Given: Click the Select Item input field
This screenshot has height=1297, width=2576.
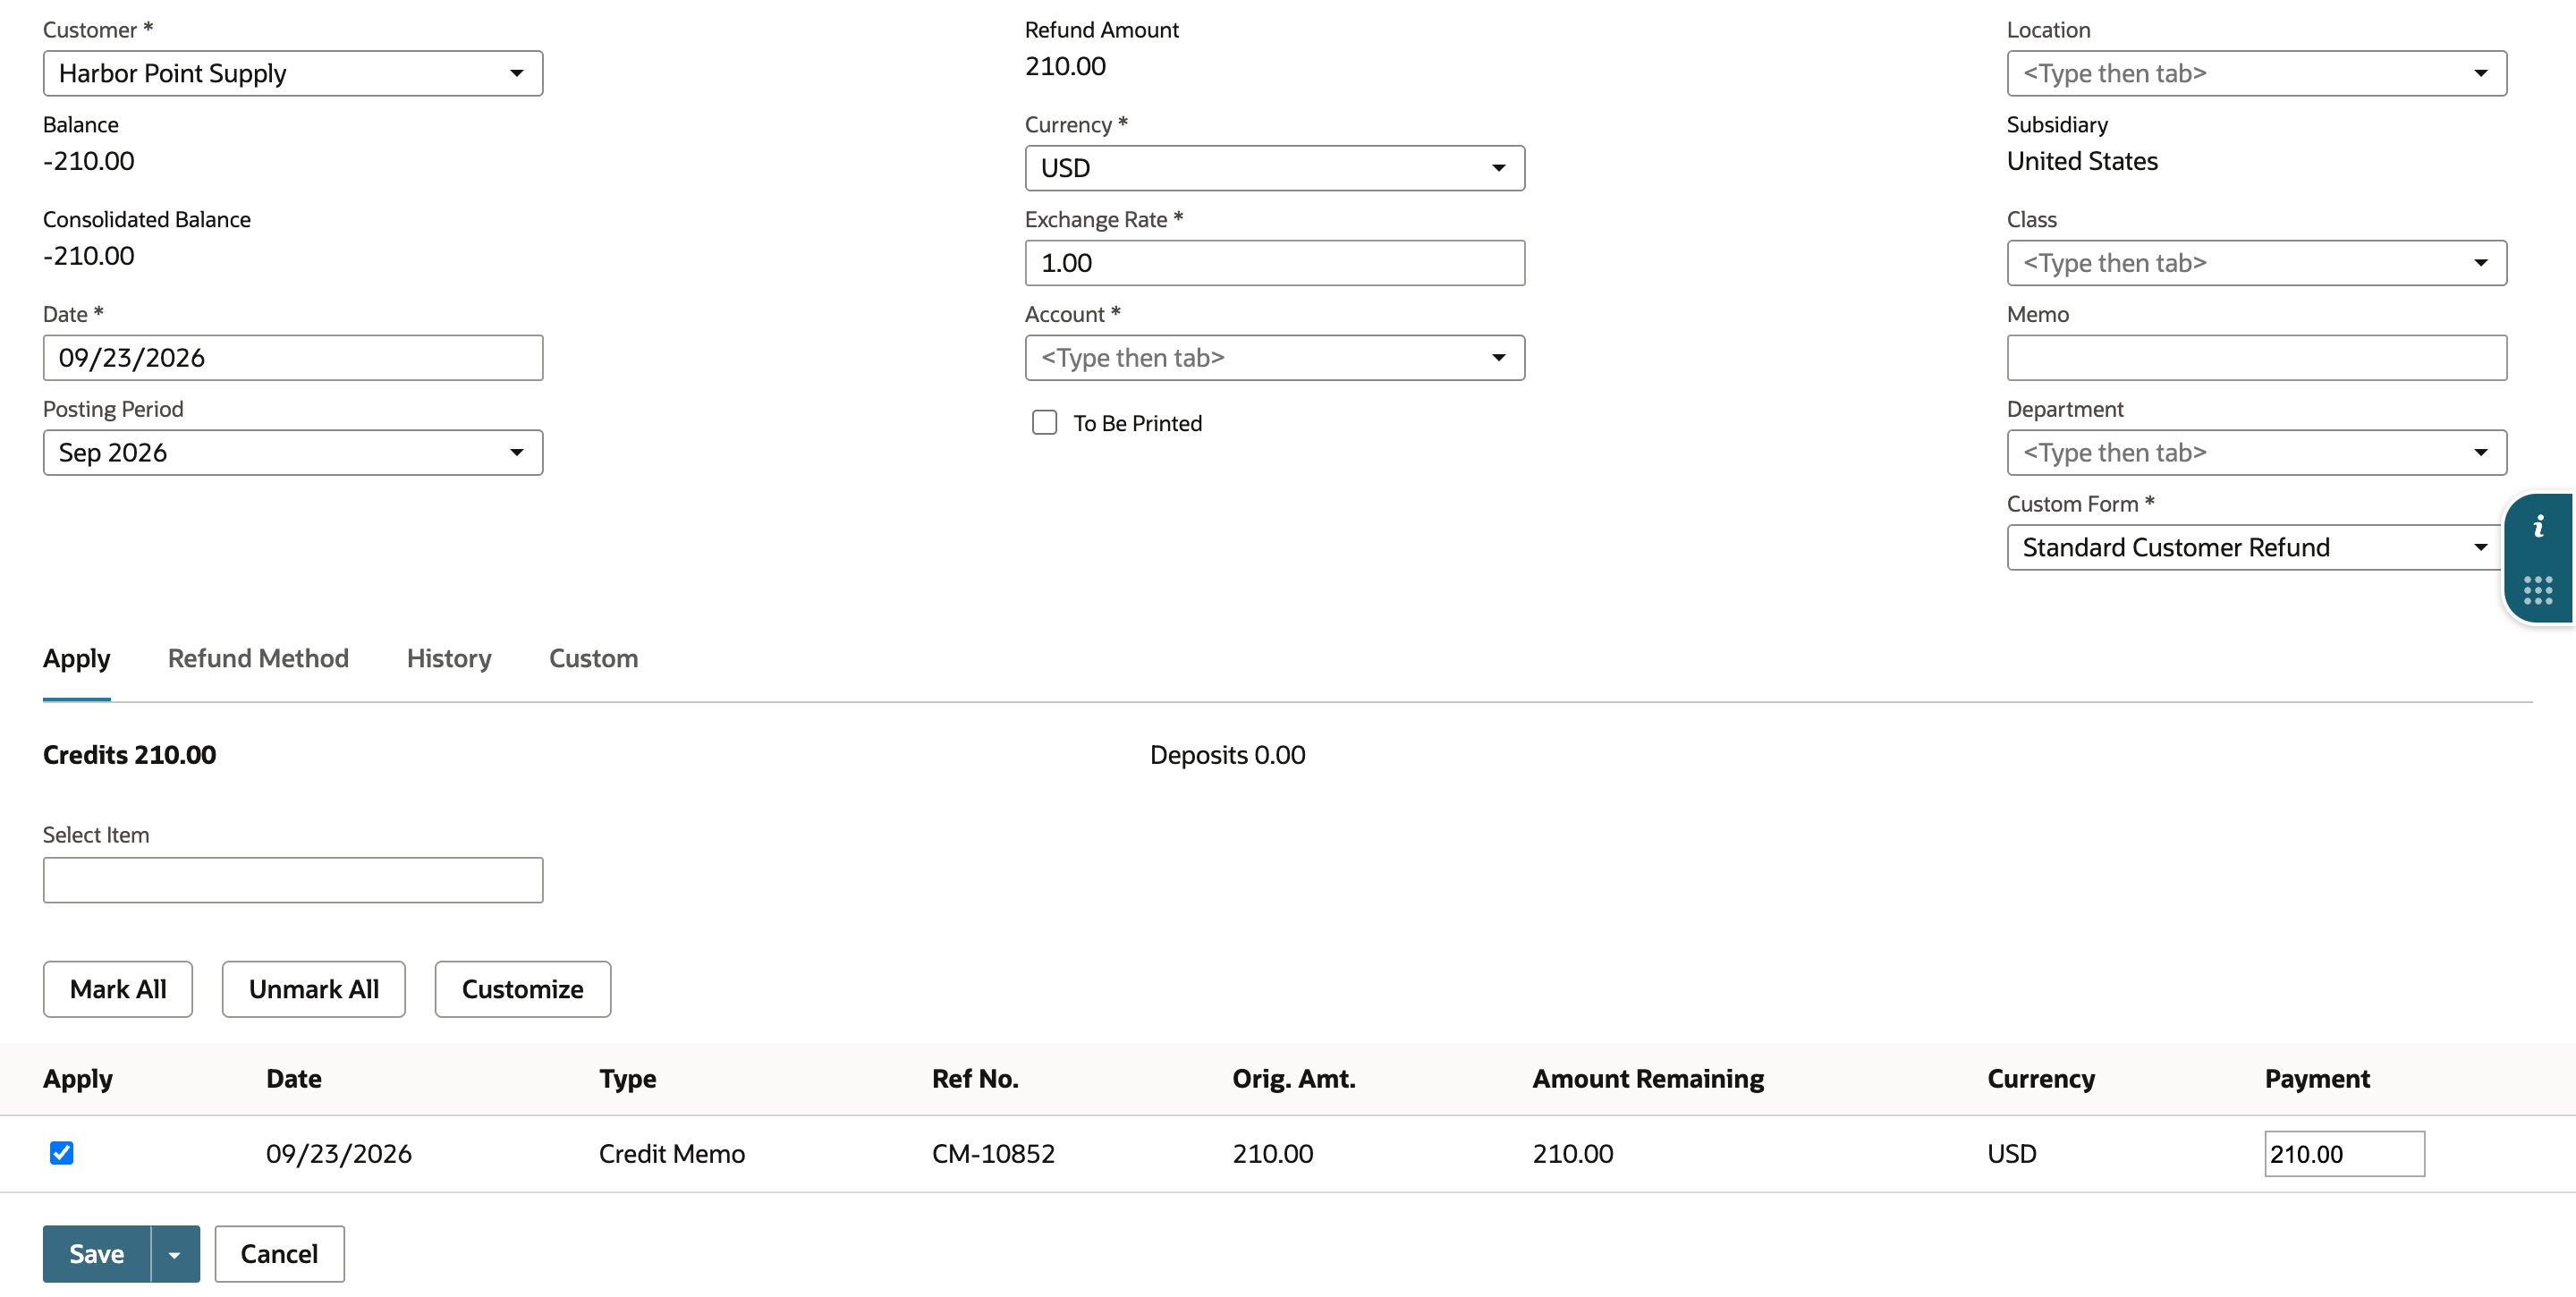Looking at the screenshot, I should coord(293,880).
